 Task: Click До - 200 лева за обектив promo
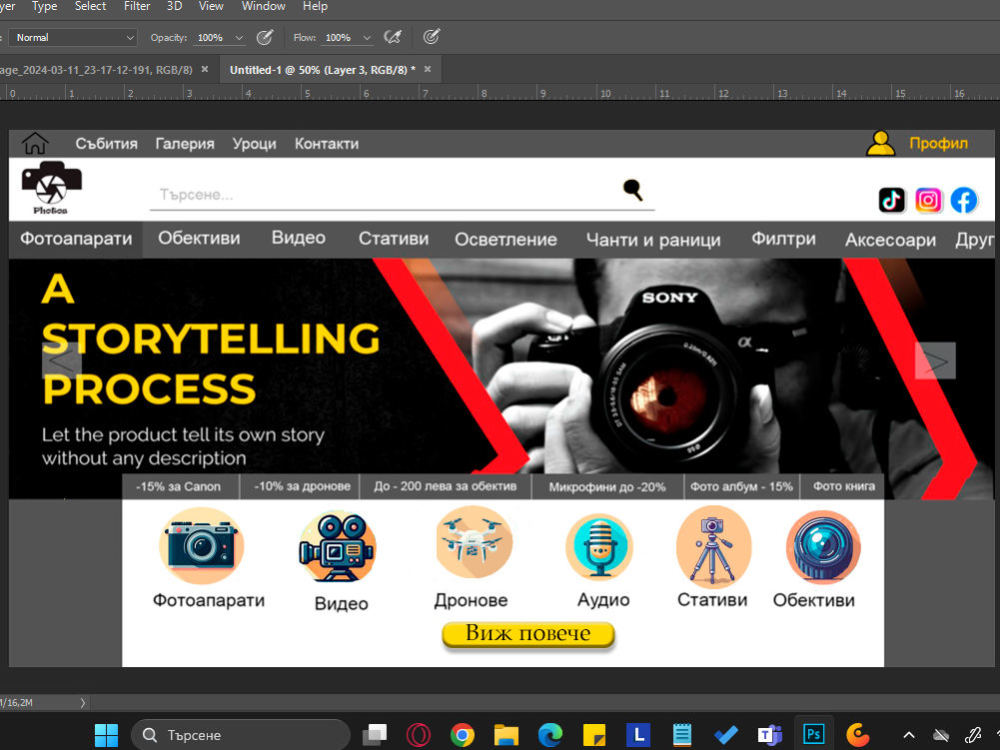(x=445, y=487)
